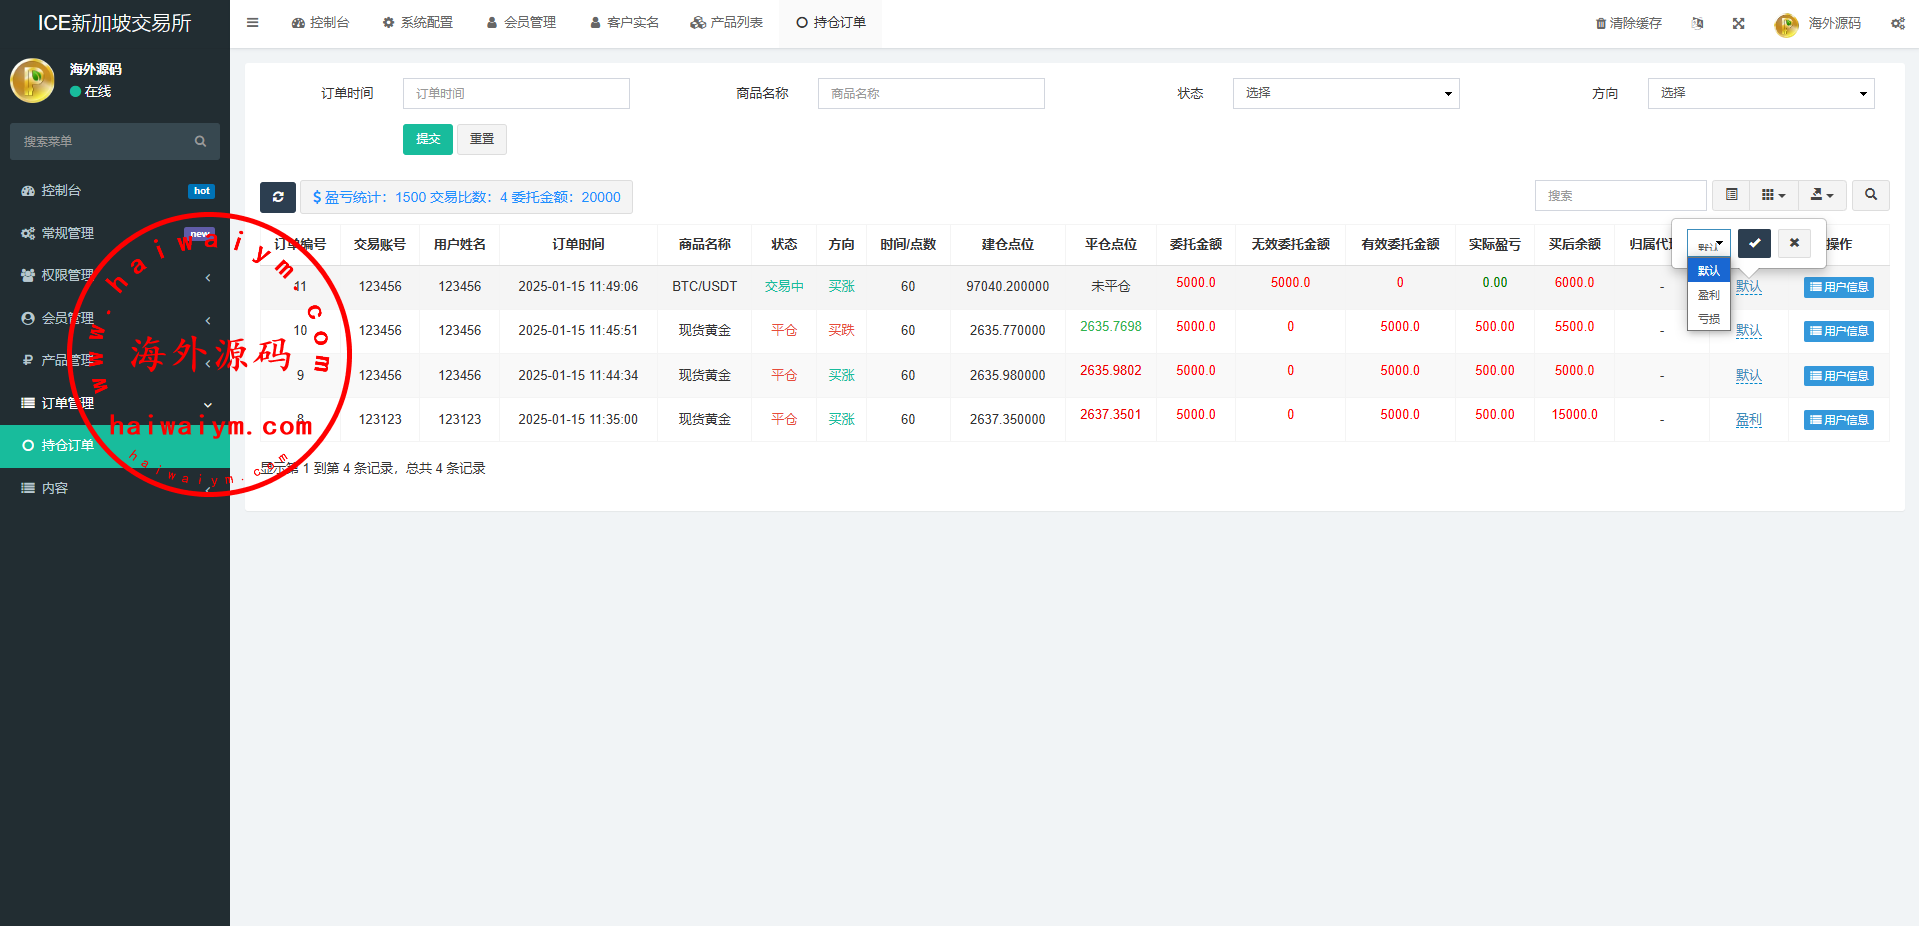The height and width of the screenshot is (926, 1919).
Task: Click the green 提交 button
Action: click(427, 139)
